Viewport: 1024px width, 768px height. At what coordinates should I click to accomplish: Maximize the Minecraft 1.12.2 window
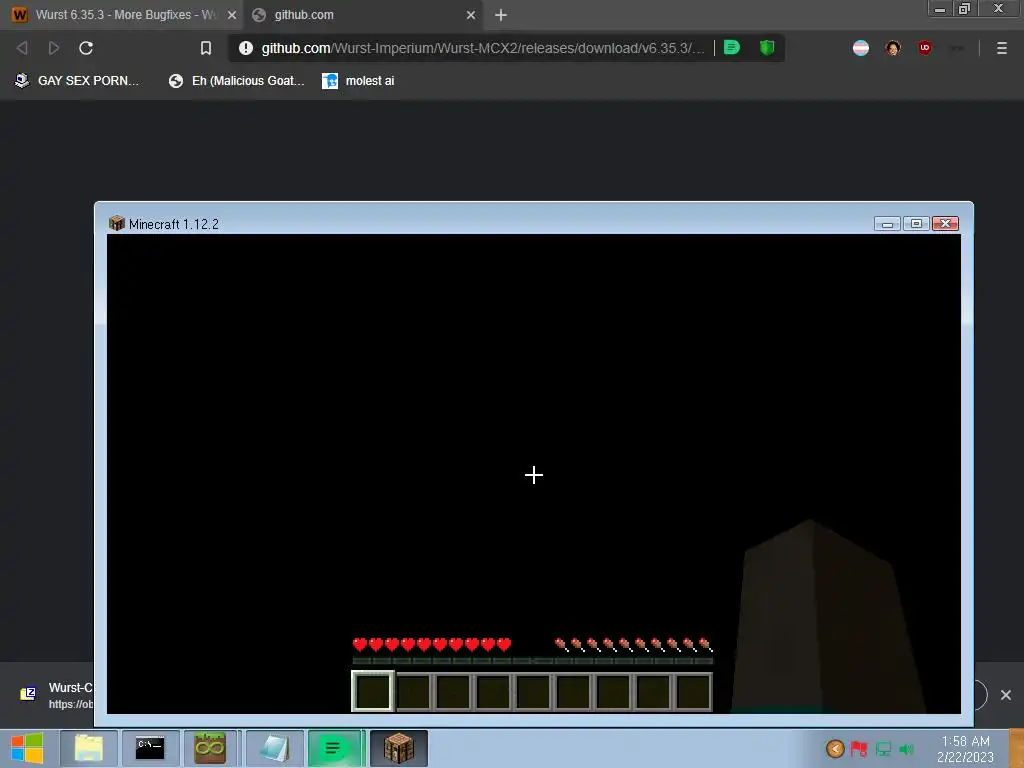coord(916,223)
